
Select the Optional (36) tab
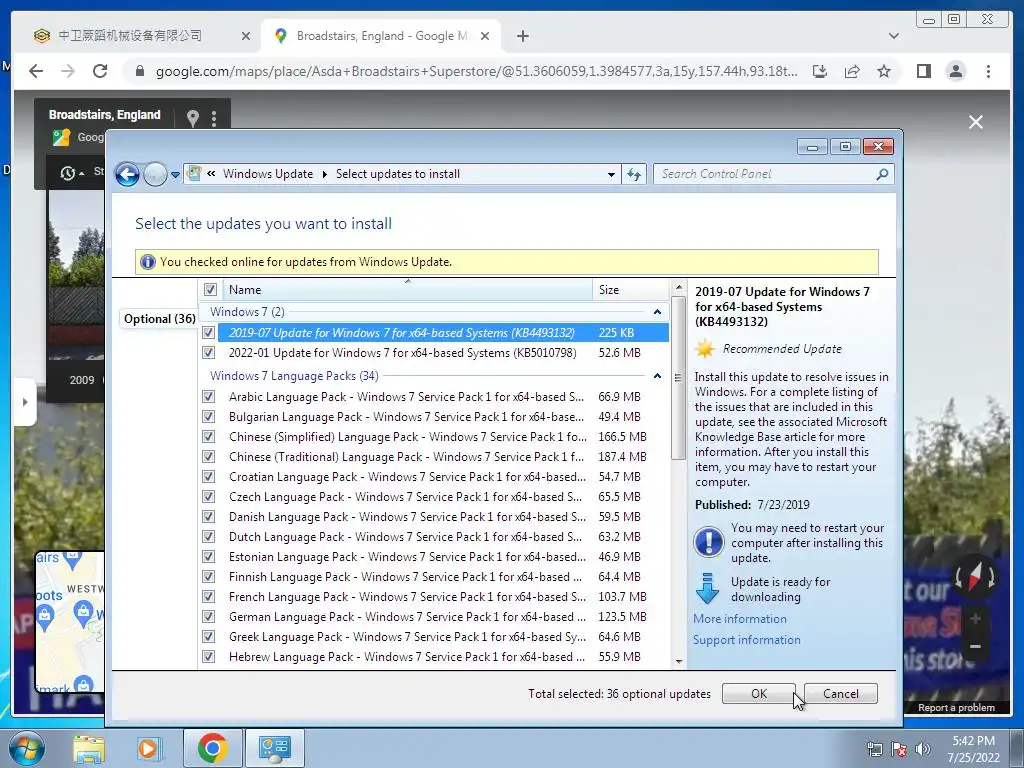159,319
